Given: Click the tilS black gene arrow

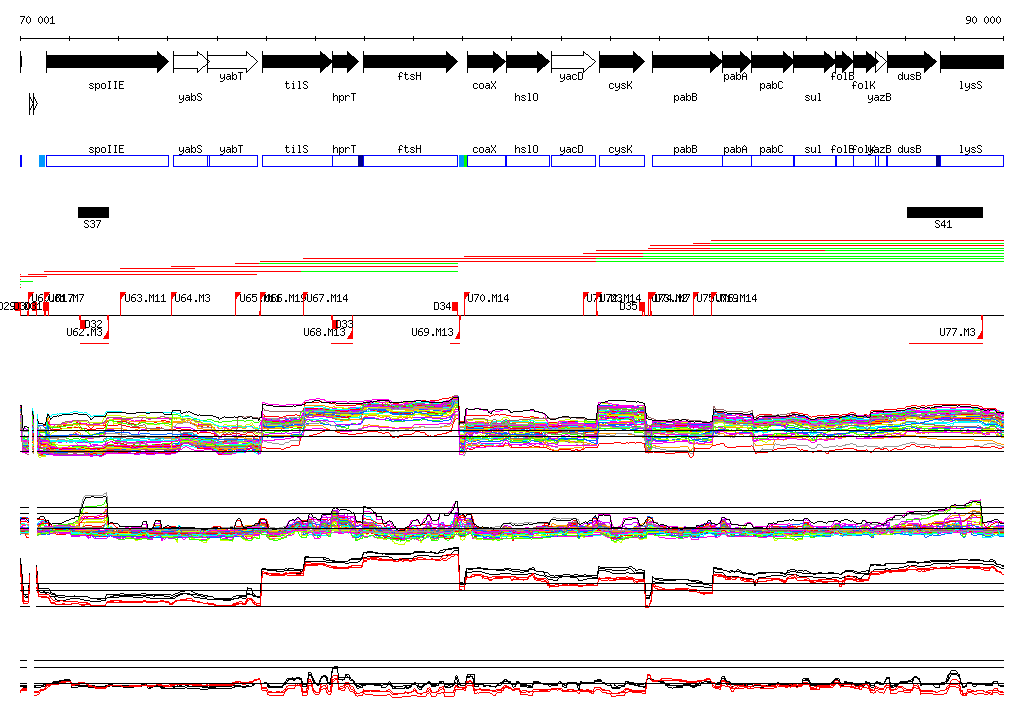Looking at the screenshot, I should 297,62.
